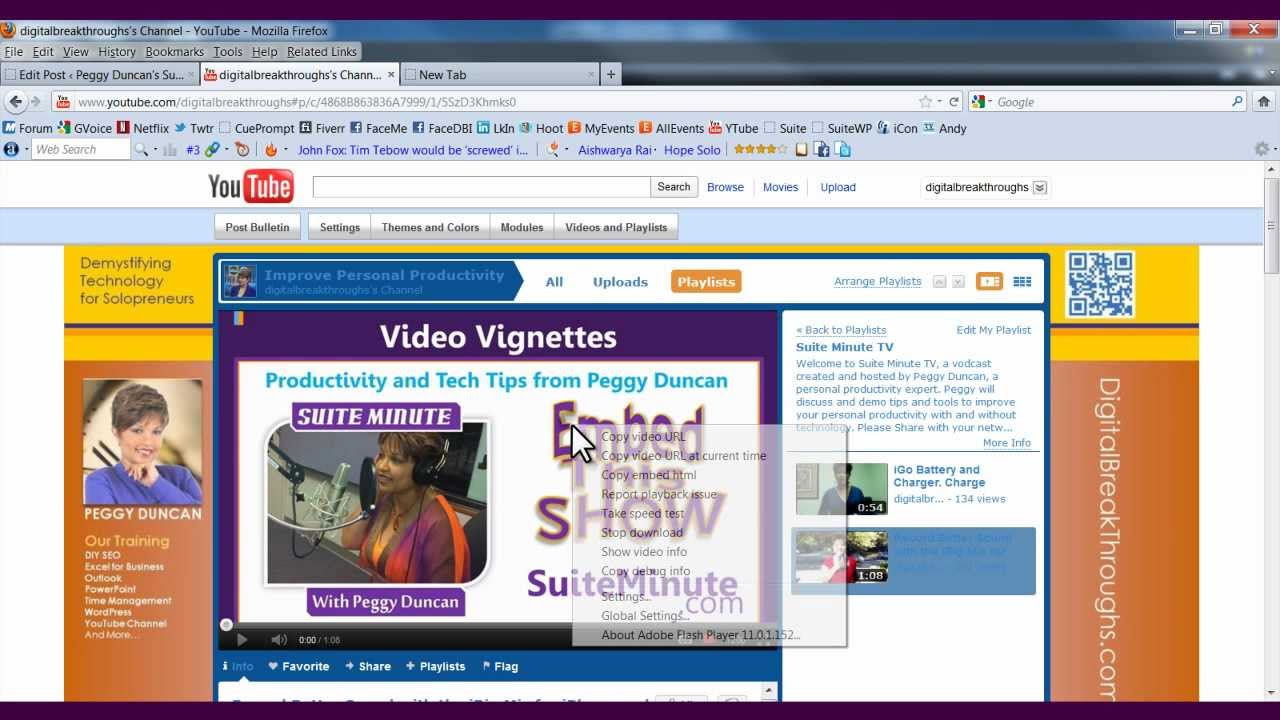Open the GVoice bookmark
Viewport: 1280px width, 720px height.
[x=85, y=128]
